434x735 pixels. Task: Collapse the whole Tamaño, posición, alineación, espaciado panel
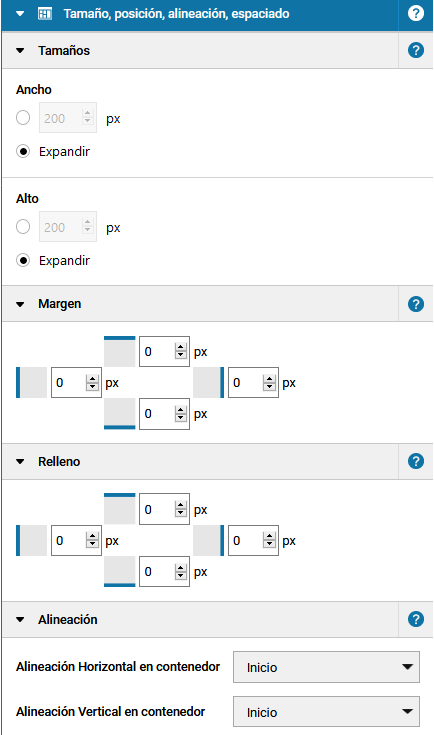(x=20, y=14)
